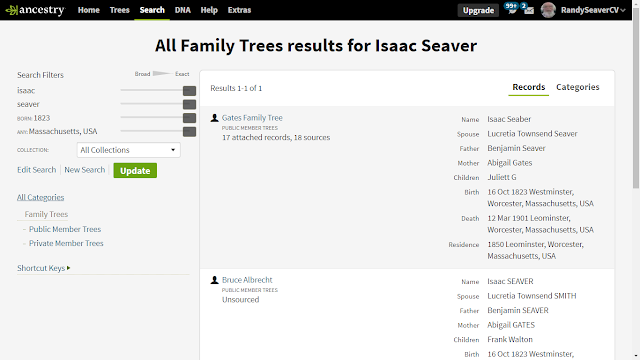The image size is (640, 360).
Task: Open the Bruce Albrecht tree result
Action: (x=247, y=280)
